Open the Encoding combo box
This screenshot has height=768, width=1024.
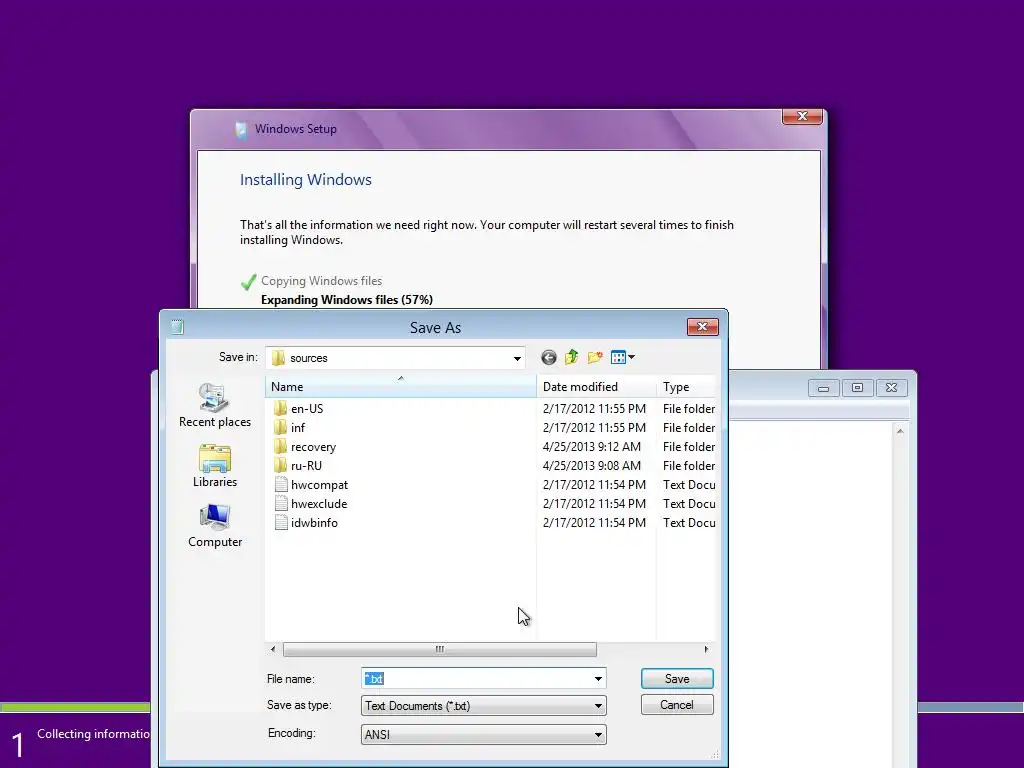tap(483, 735)
